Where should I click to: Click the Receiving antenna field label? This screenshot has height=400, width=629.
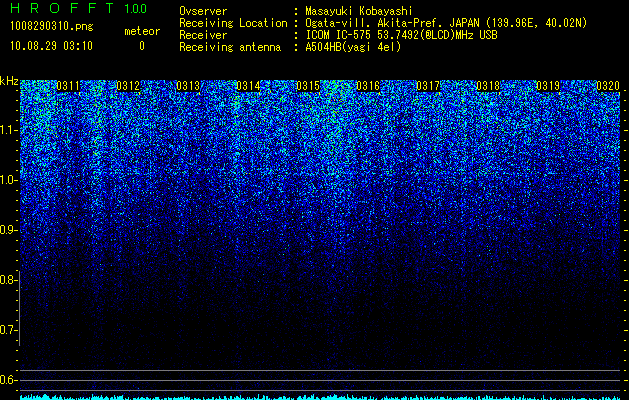click(x=230, y=47)
